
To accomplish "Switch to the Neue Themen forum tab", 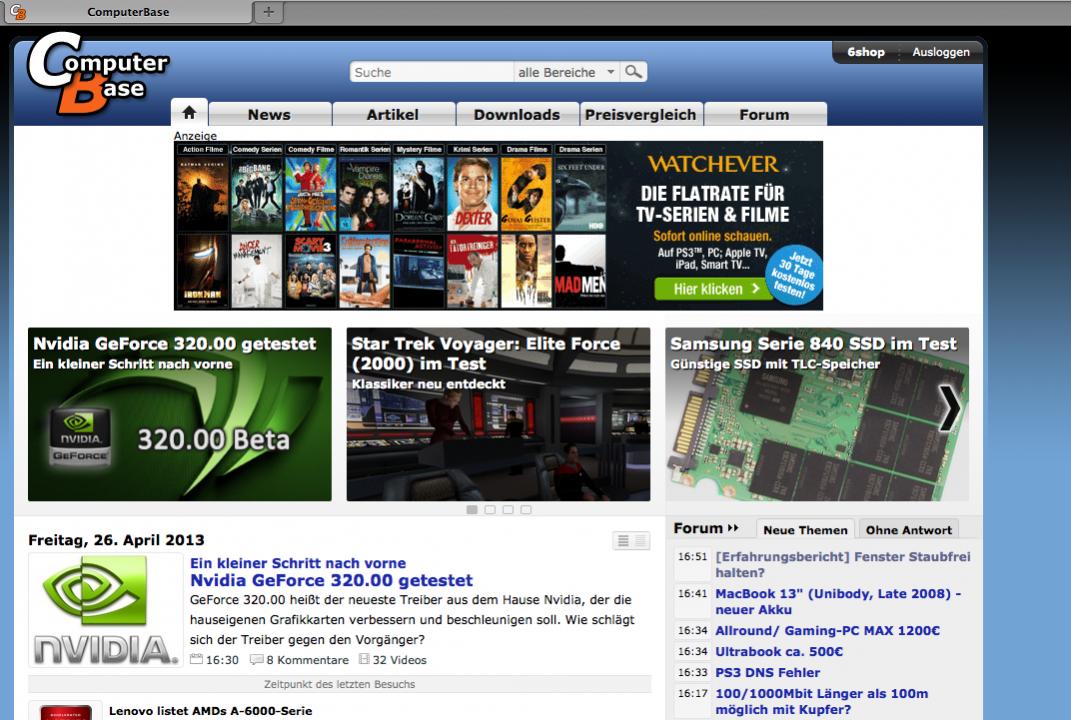I will click(805, 530).
